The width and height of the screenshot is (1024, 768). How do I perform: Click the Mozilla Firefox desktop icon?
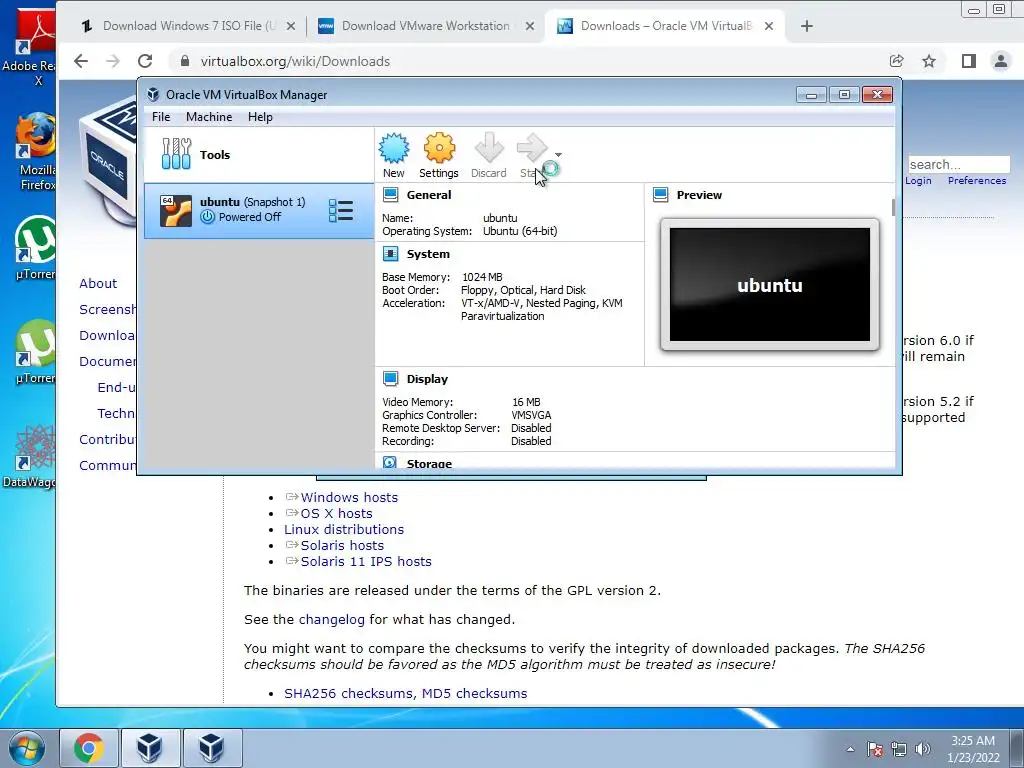coord(36,152)
